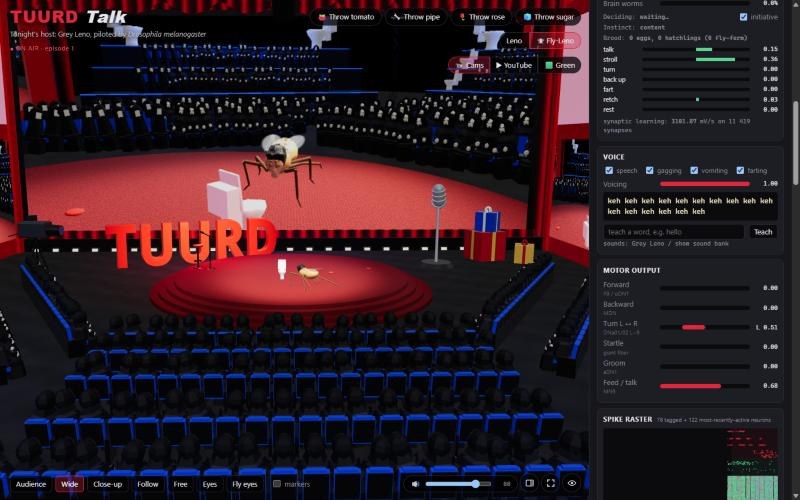Switch to the Cams view
The width and height of the screenshot is (800, 500).
point(469,65)
